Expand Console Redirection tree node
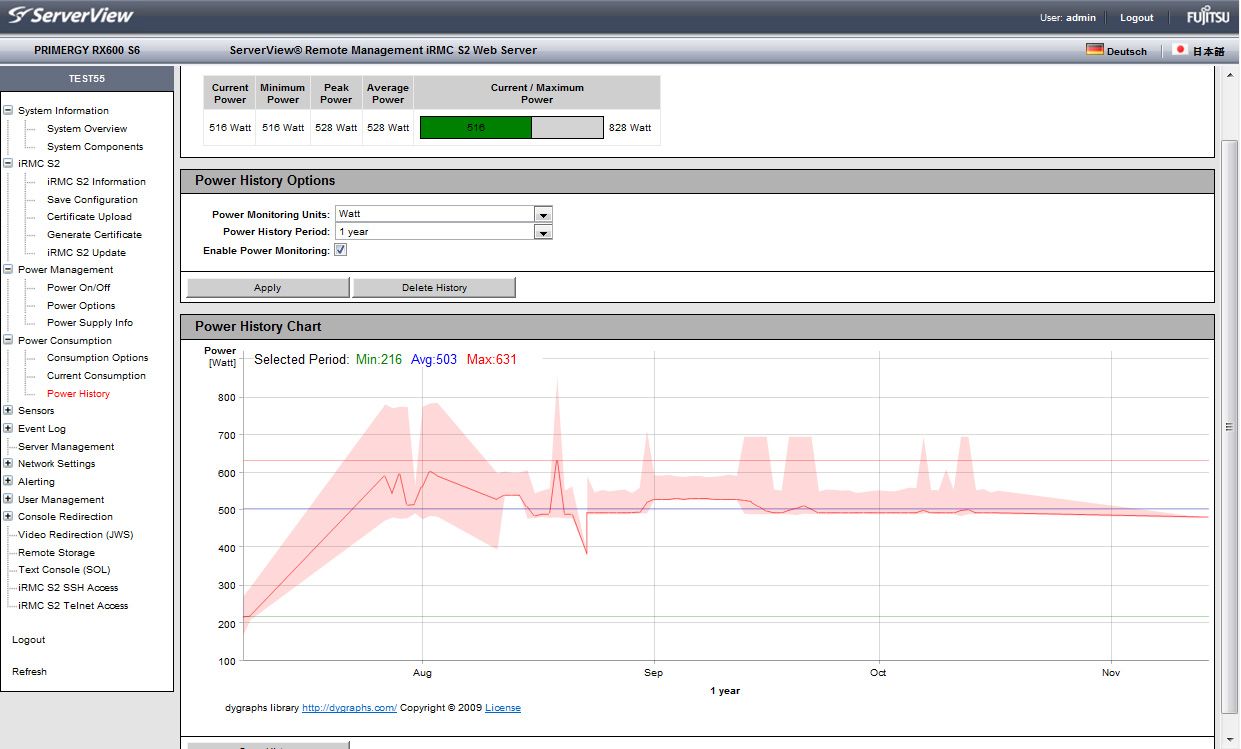1241x749 pixels. [x=8, y=516]
